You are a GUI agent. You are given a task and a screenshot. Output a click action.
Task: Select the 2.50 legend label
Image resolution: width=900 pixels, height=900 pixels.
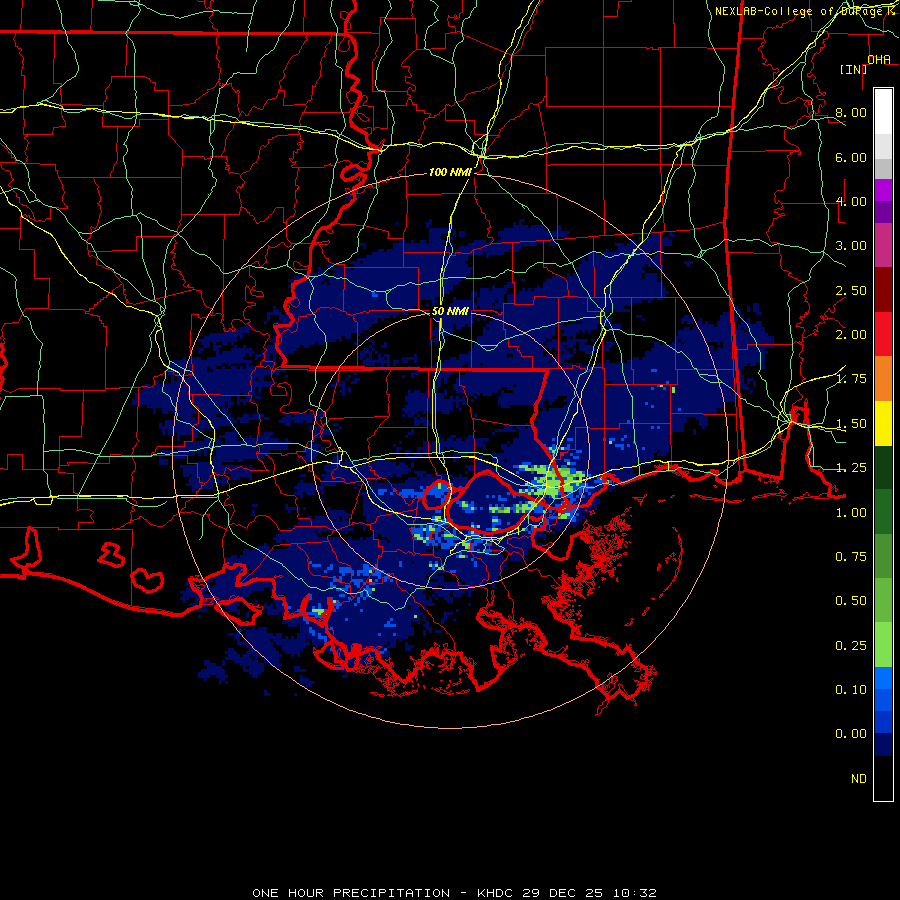pyautogui.click(x=851, y=290)
